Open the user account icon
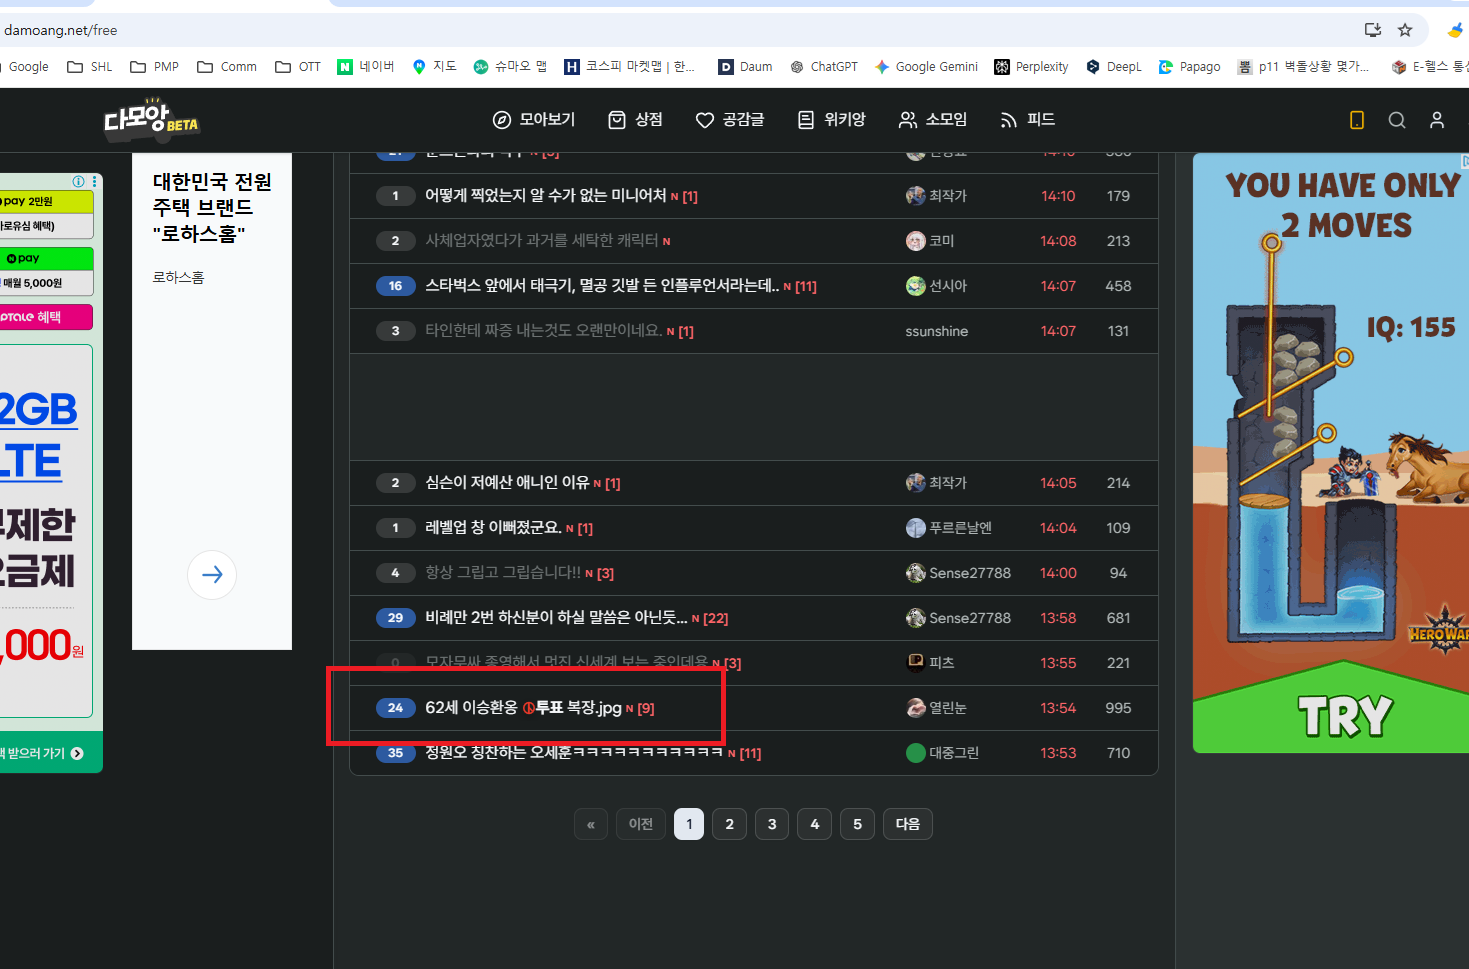 pos(1437,120)
